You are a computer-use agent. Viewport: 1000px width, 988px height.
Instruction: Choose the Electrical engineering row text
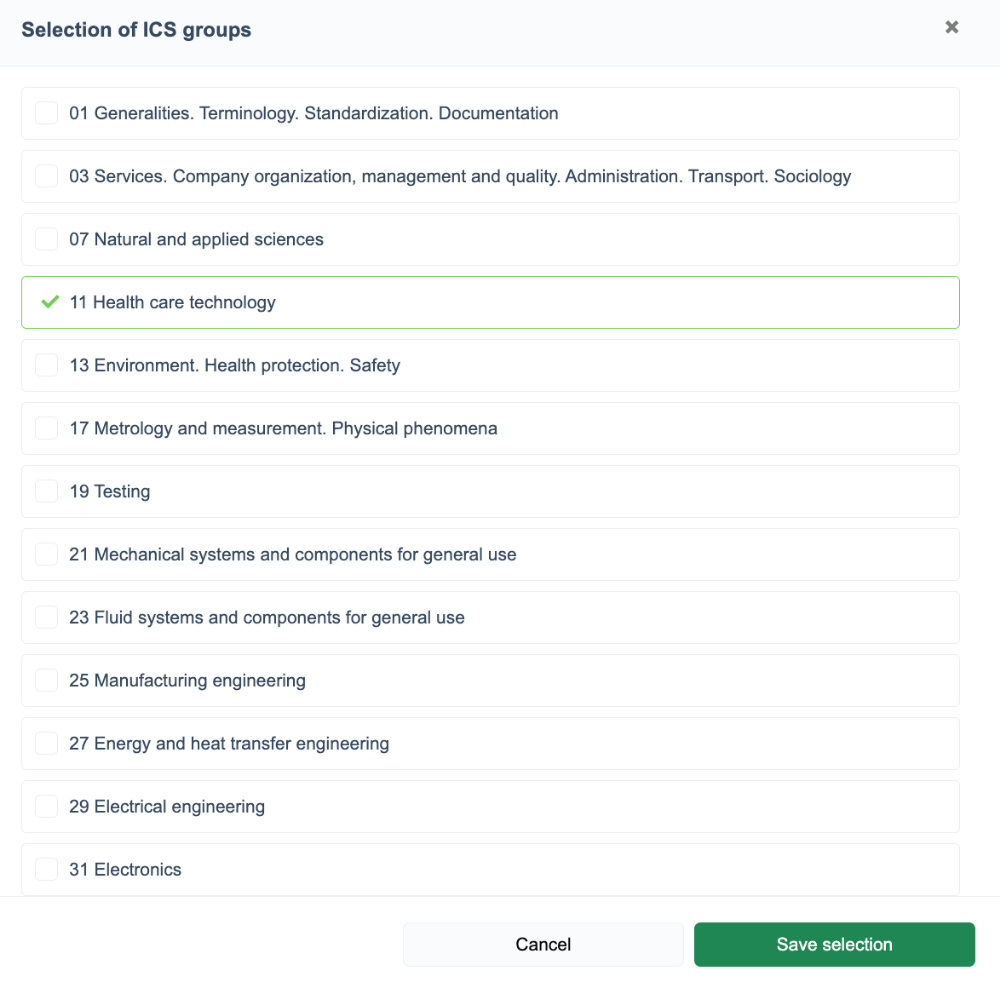[x=167, y=806]
